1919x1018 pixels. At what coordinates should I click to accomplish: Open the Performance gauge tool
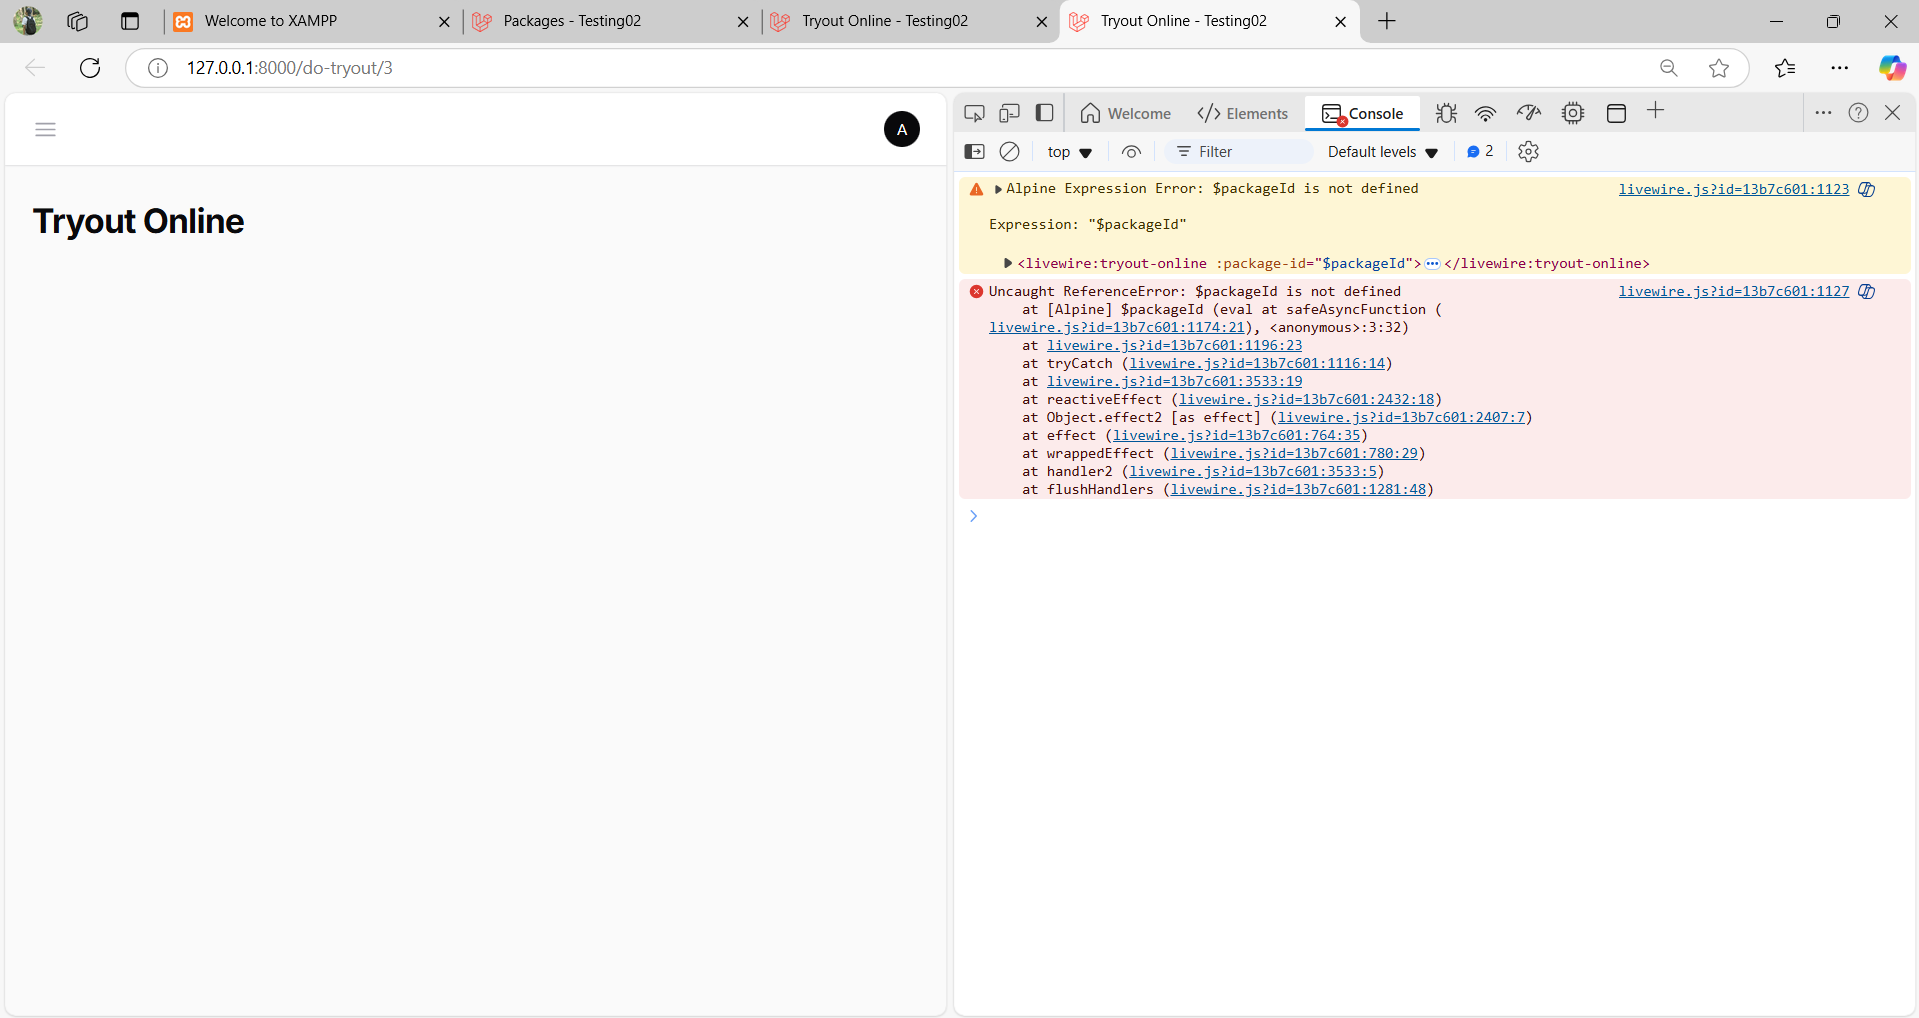[x=1528, y=113]
